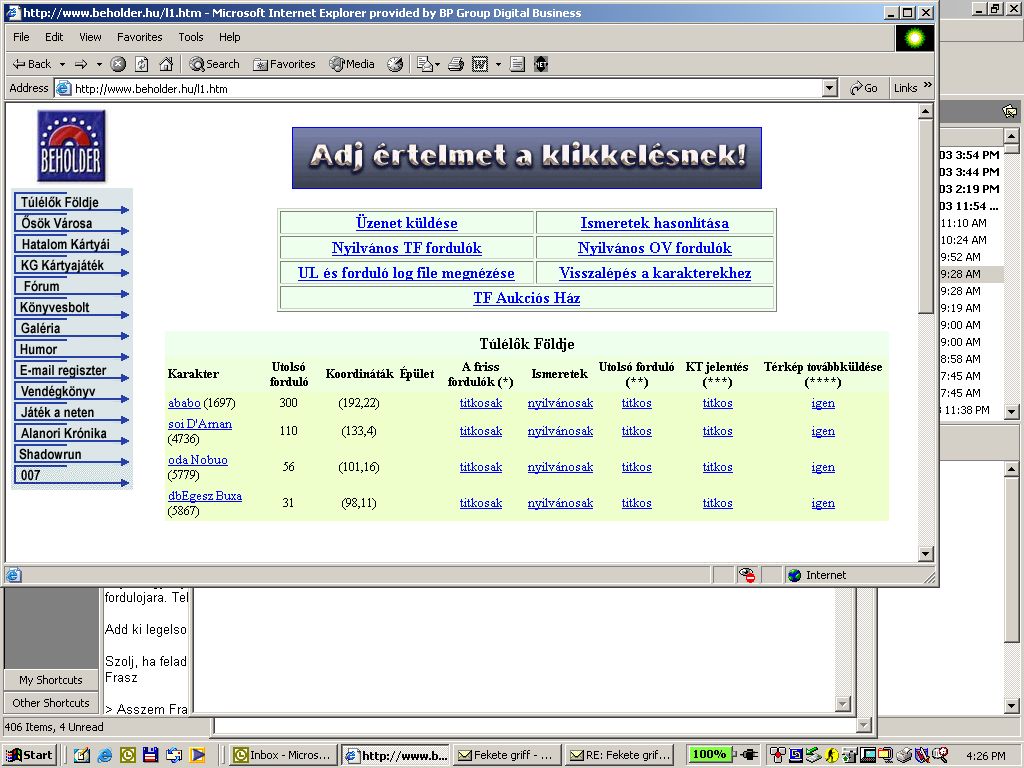
Task: Open the Favorites toolbar pane
Action: coord(284,64)
